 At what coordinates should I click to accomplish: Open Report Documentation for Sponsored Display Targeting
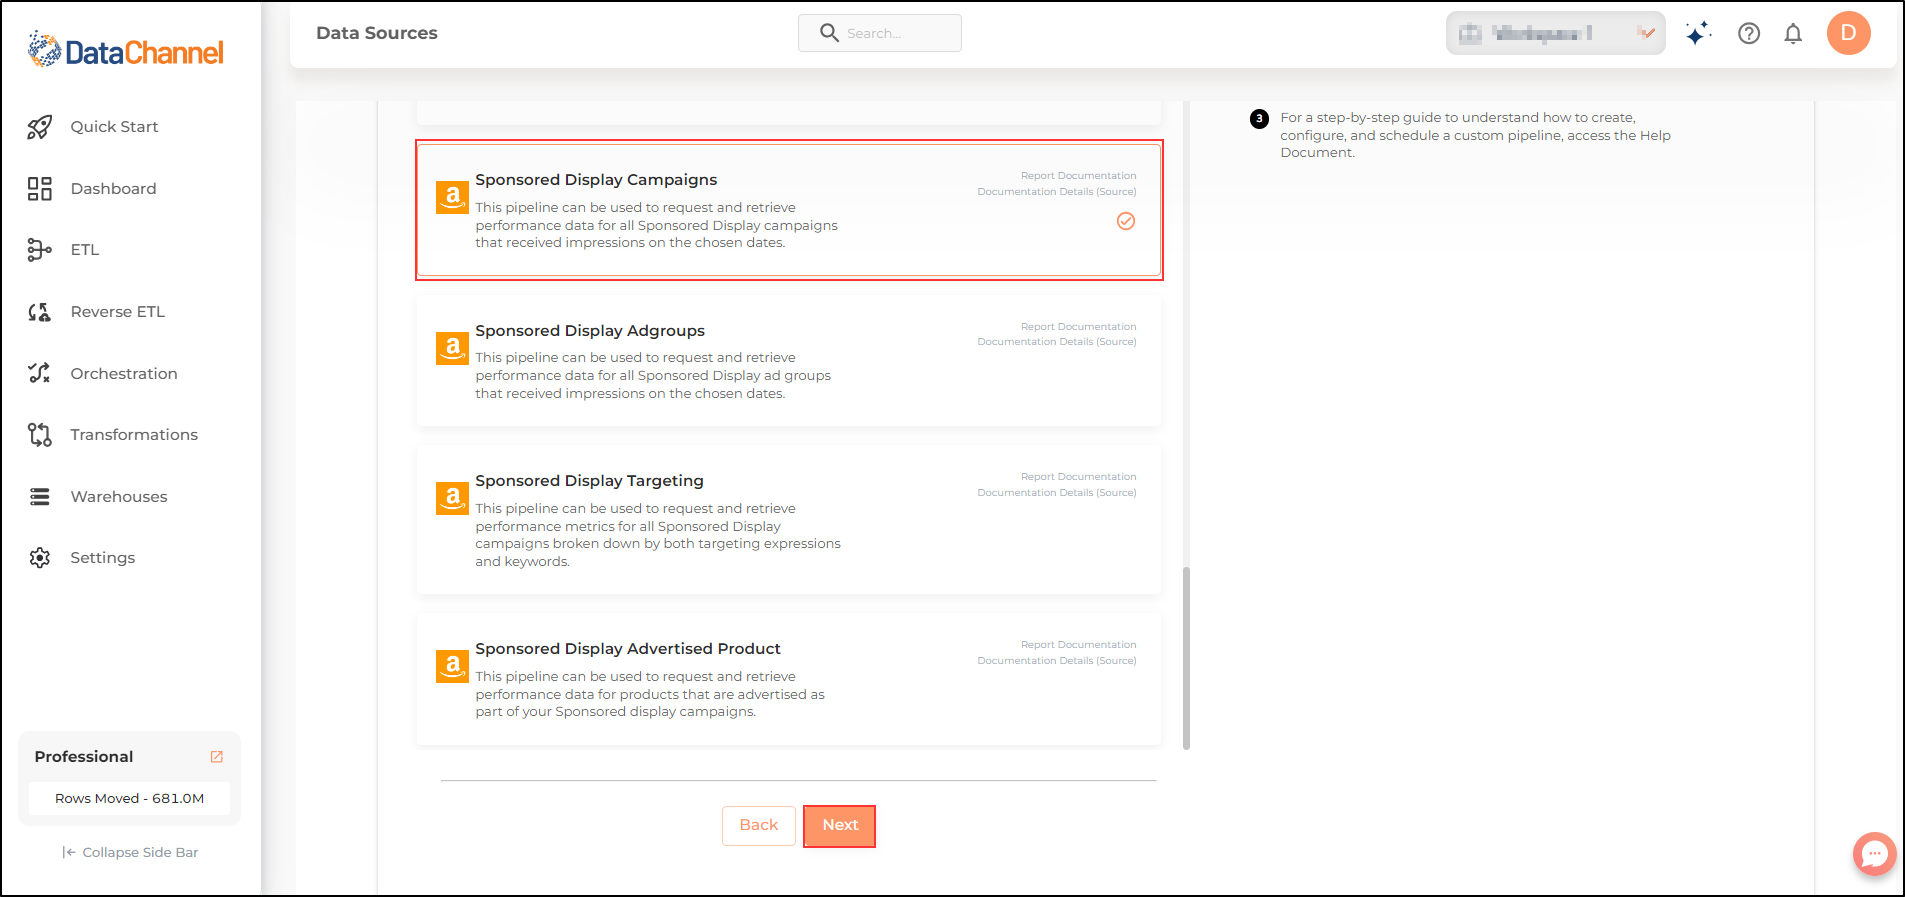[x=1078, y=477]
